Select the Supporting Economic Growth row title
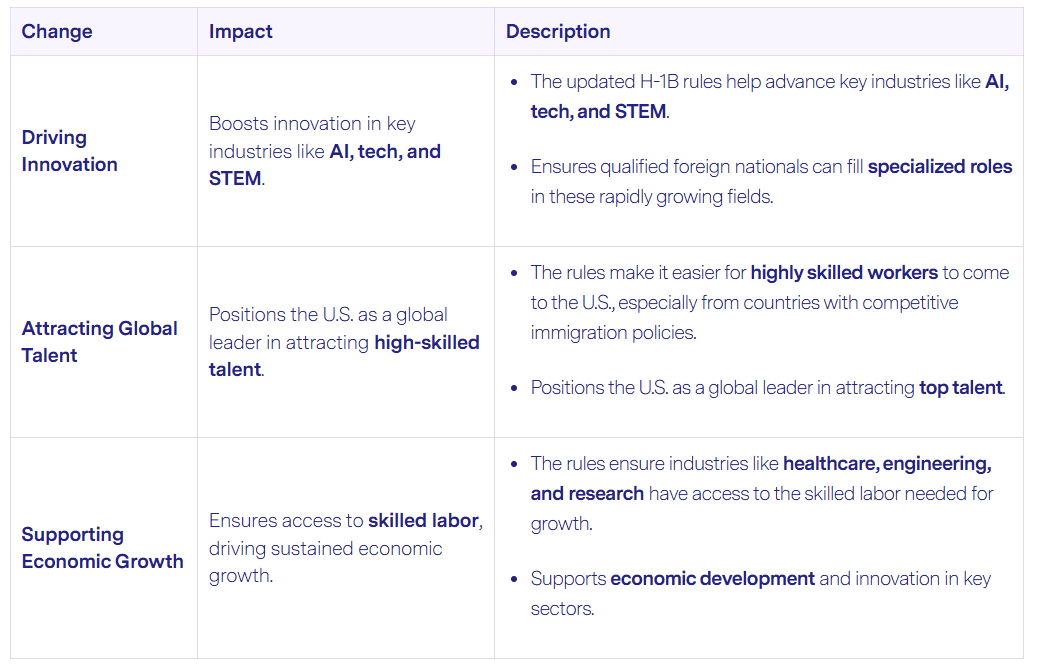Viewport: 1040px width, 668px height. [x=102, y=547]
